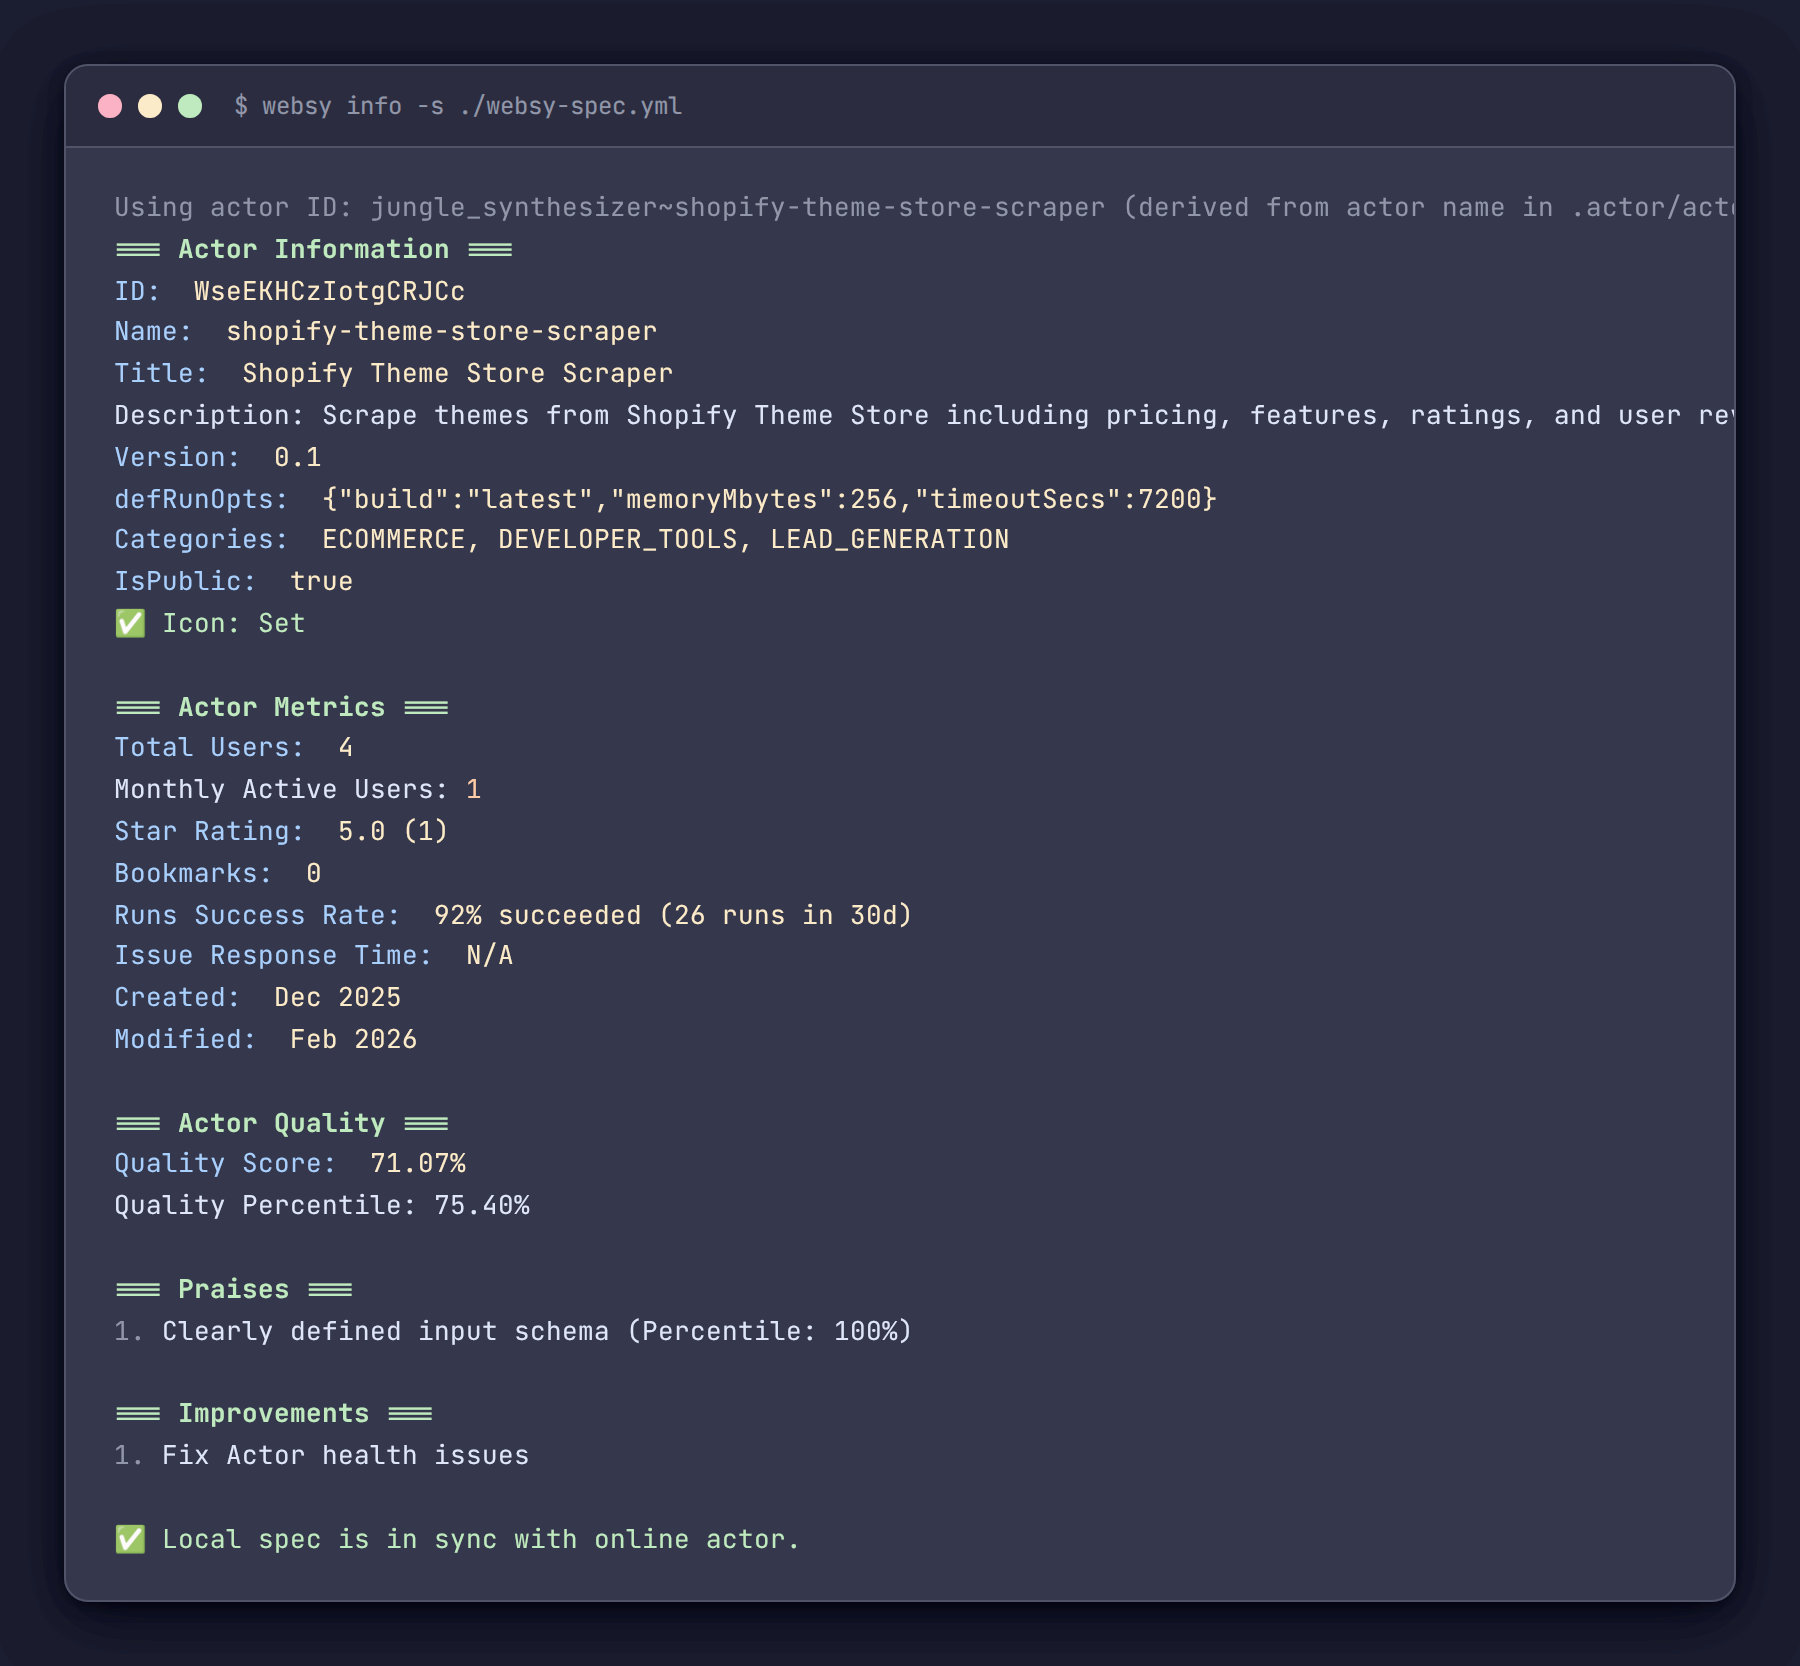Image resolution: width=1800 pixels, height=1666 pixels.
Task: Click the Name: label
Action: coord(154,331)
